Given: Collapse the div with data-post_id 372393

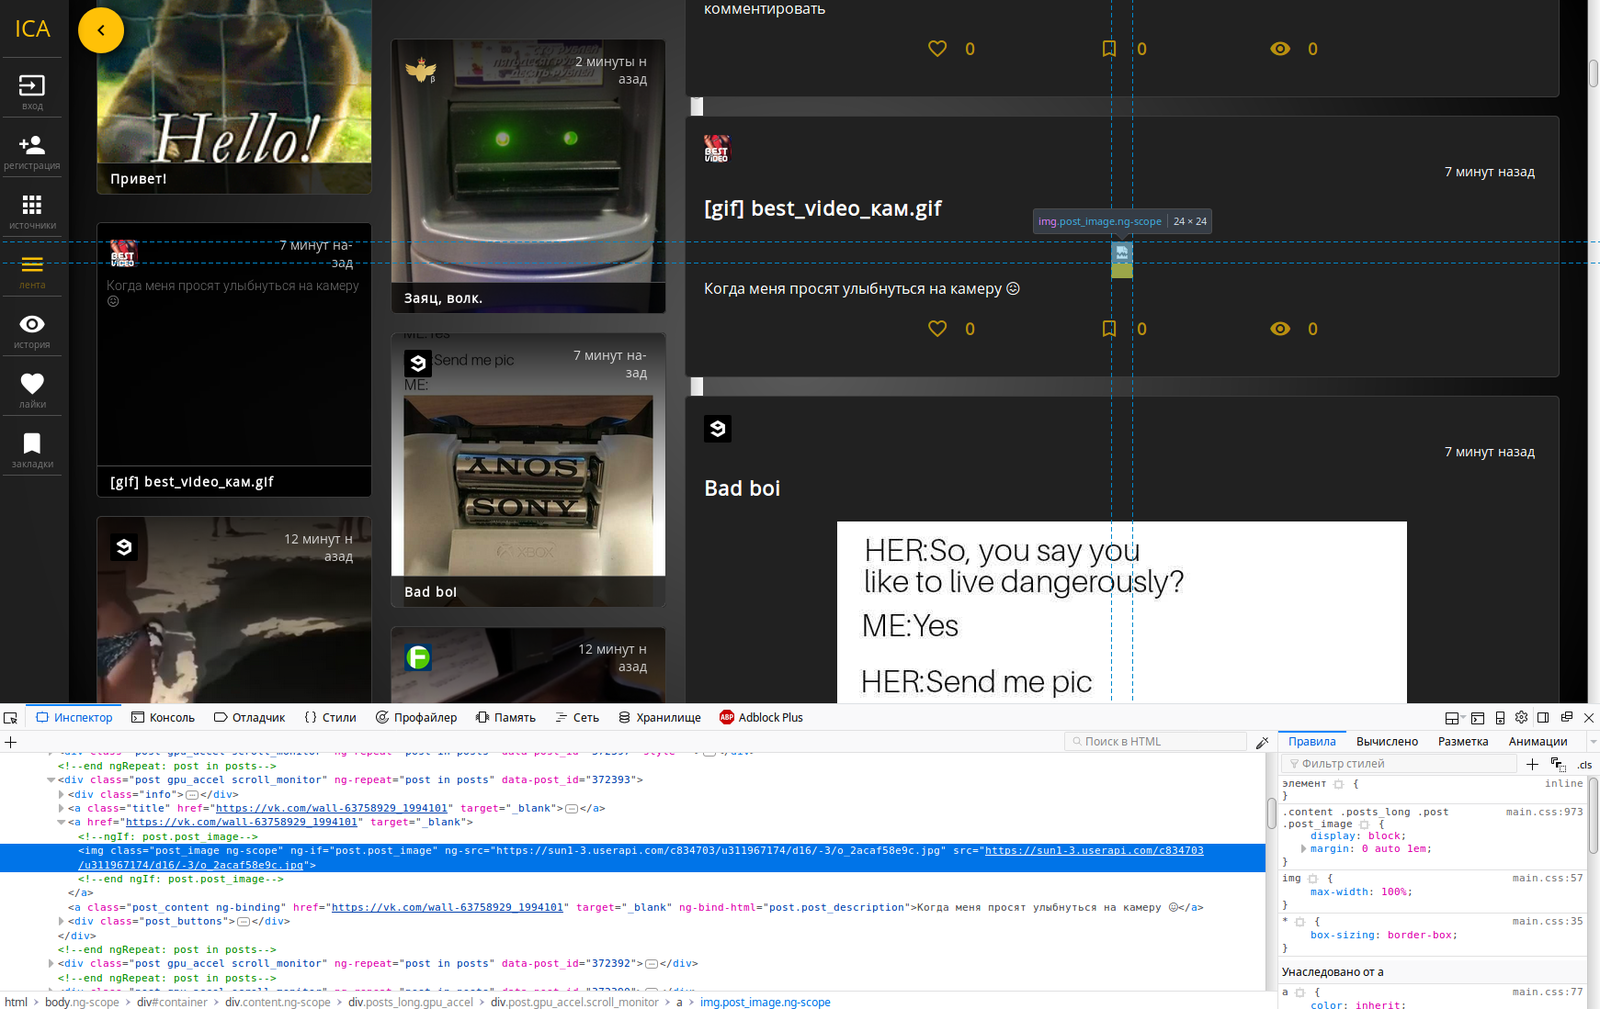Looking at the screenshot, I should click(x=51, y=780).
